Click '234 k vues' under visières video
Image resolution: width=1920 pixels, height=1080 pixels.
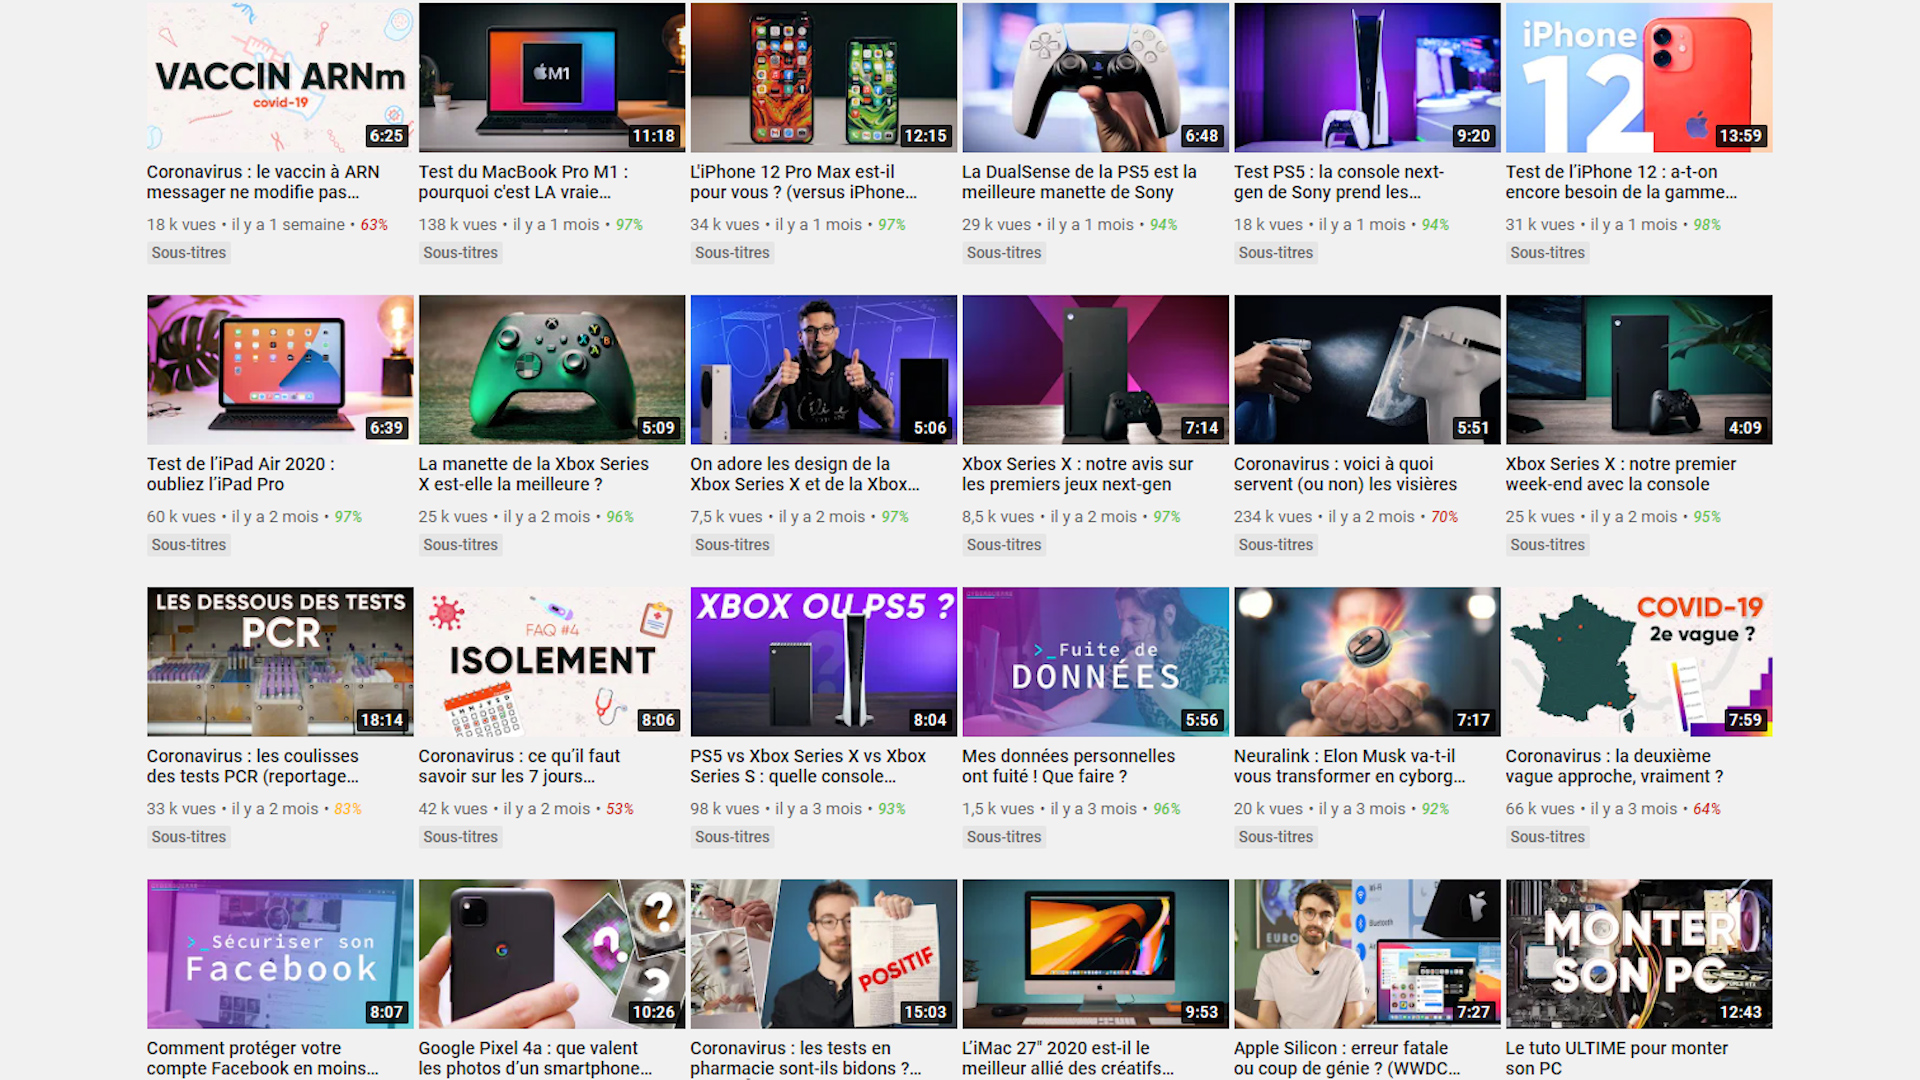pyautogui.click(x=1273, y=517)
